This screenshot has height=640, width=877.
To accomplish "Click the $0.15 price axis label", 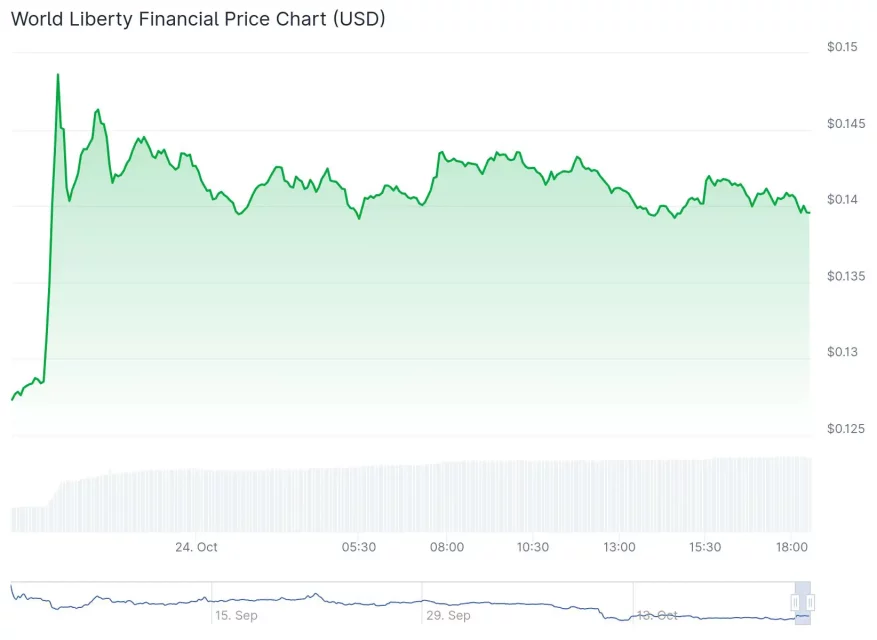I will (x=842, y=46).
